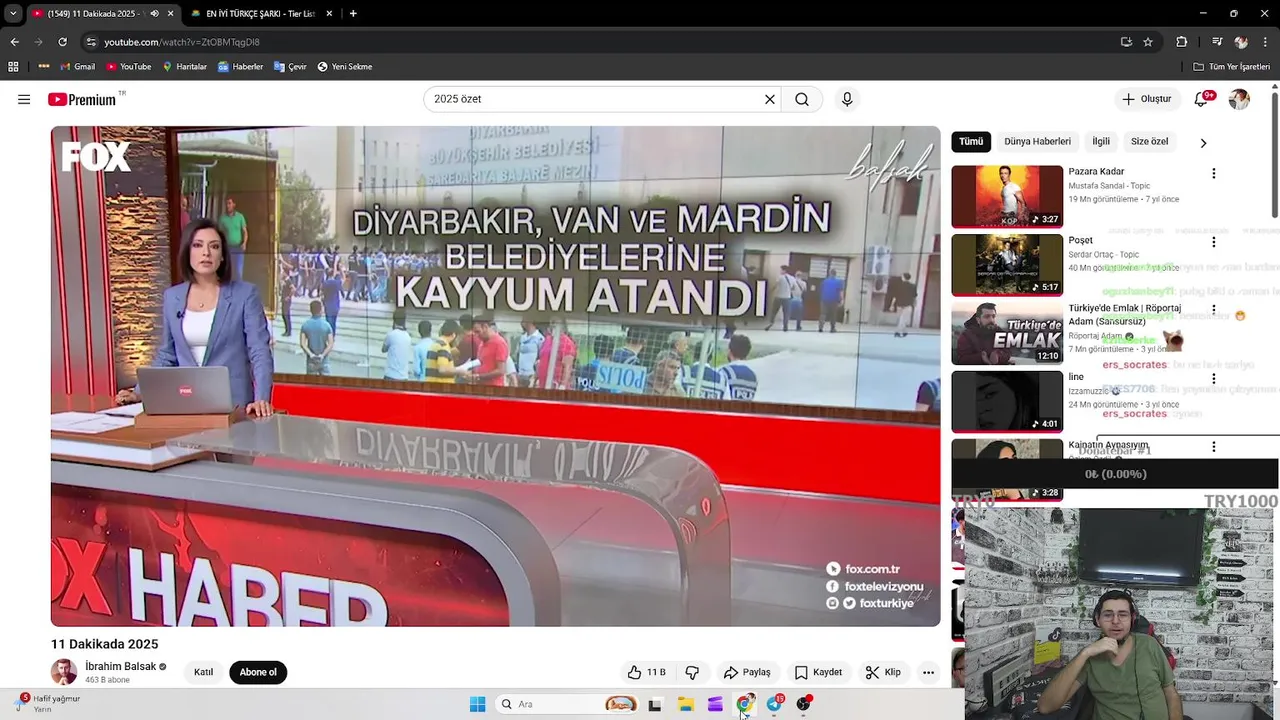1280x720 pixels.
Task: Open Telegram from the taskbar
Action: pos(774,704)
